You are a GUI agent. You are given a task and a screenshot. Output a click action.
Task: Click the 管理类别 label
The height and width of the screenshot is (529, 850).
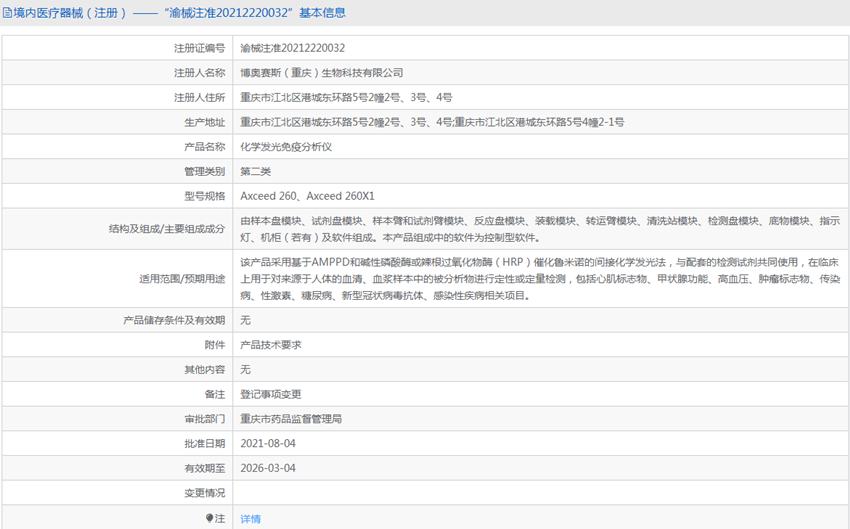point(204,171)
